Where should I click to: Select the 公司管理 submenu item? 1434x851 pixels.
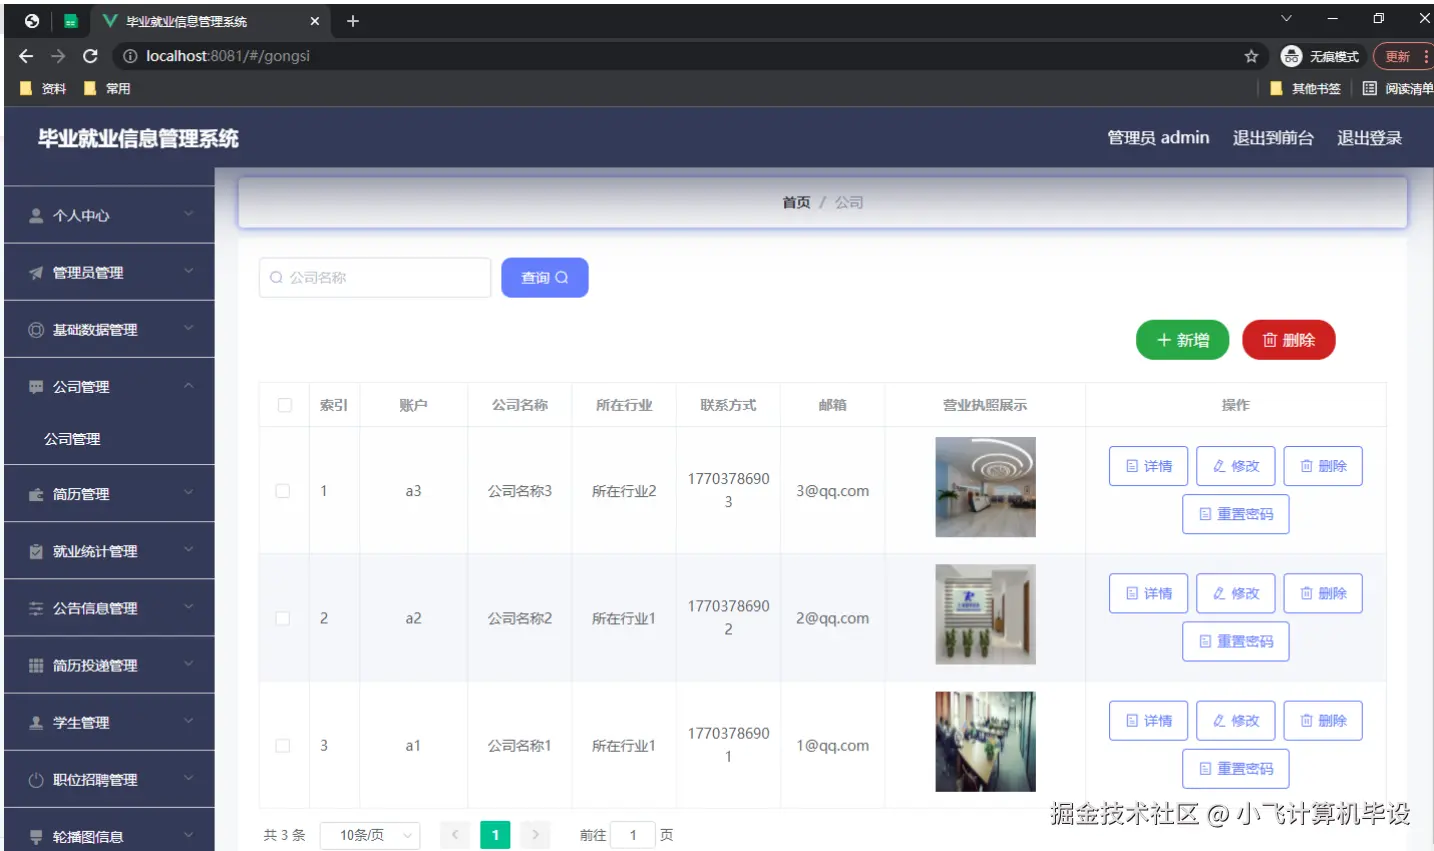click(72, 439)
